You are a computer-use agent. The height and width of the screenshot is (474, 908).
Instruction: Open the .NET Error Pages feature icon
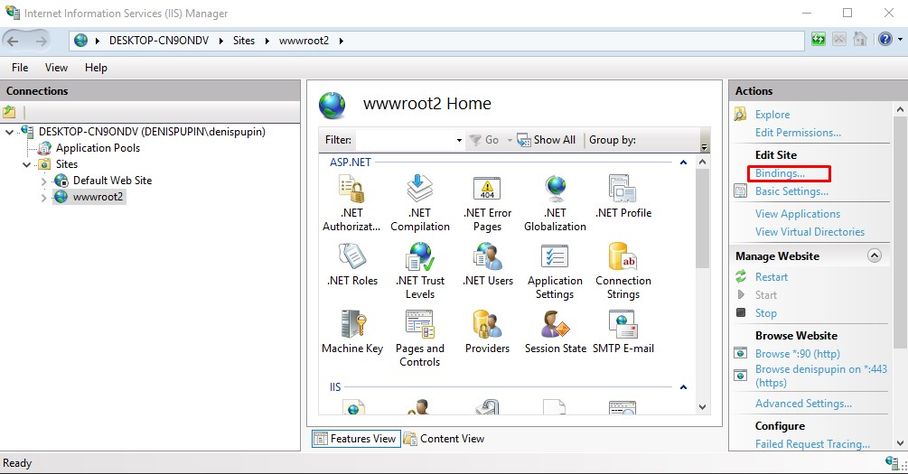[488, 203]
